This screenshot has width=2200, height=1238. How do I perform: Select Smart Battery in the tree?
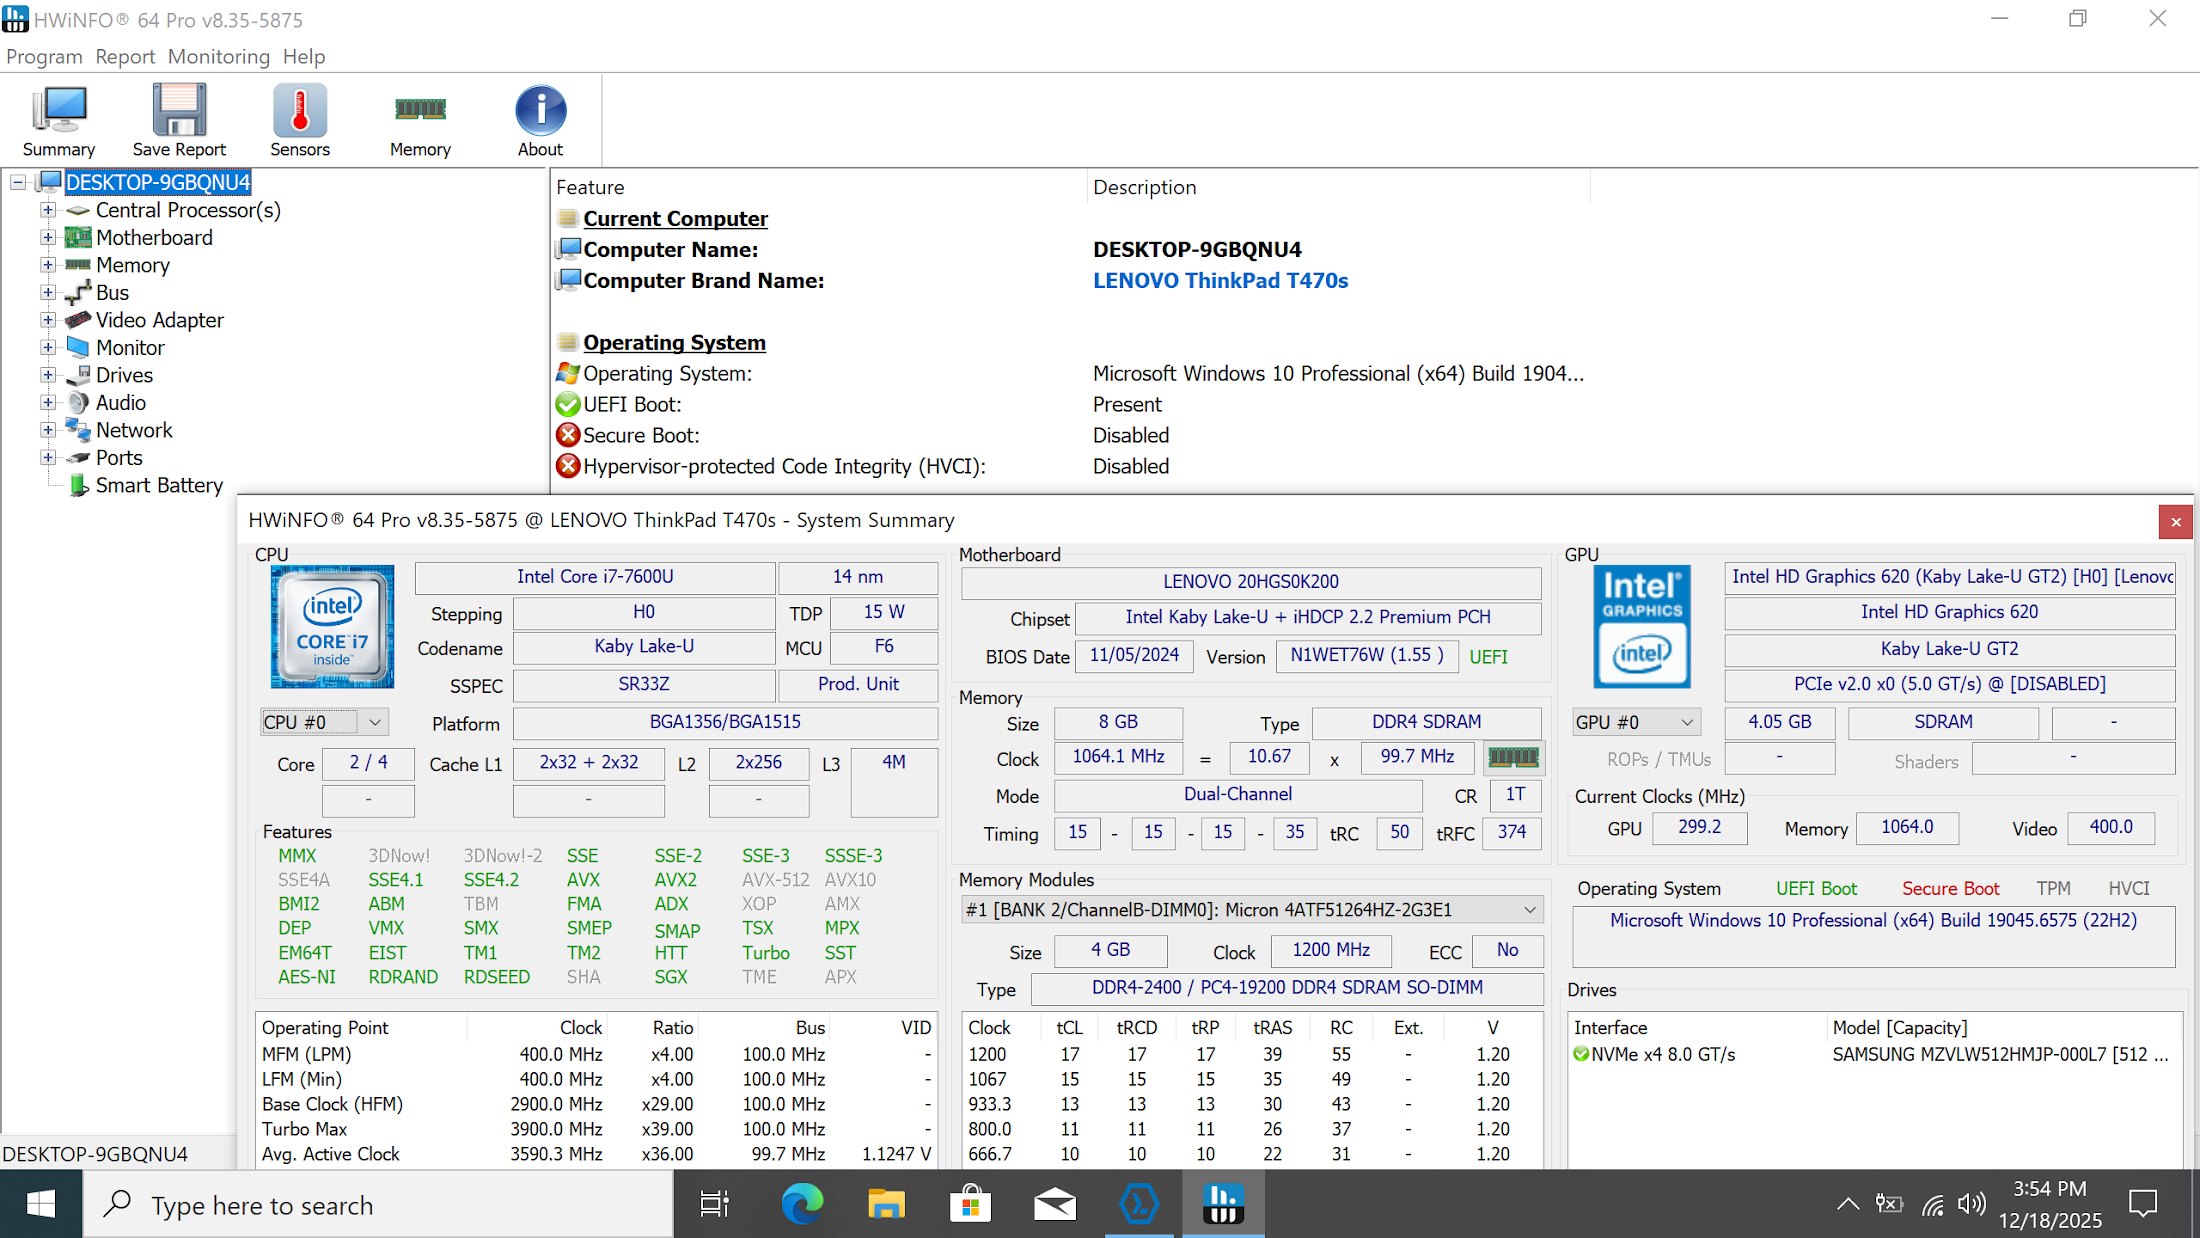(x=158, y=485)
